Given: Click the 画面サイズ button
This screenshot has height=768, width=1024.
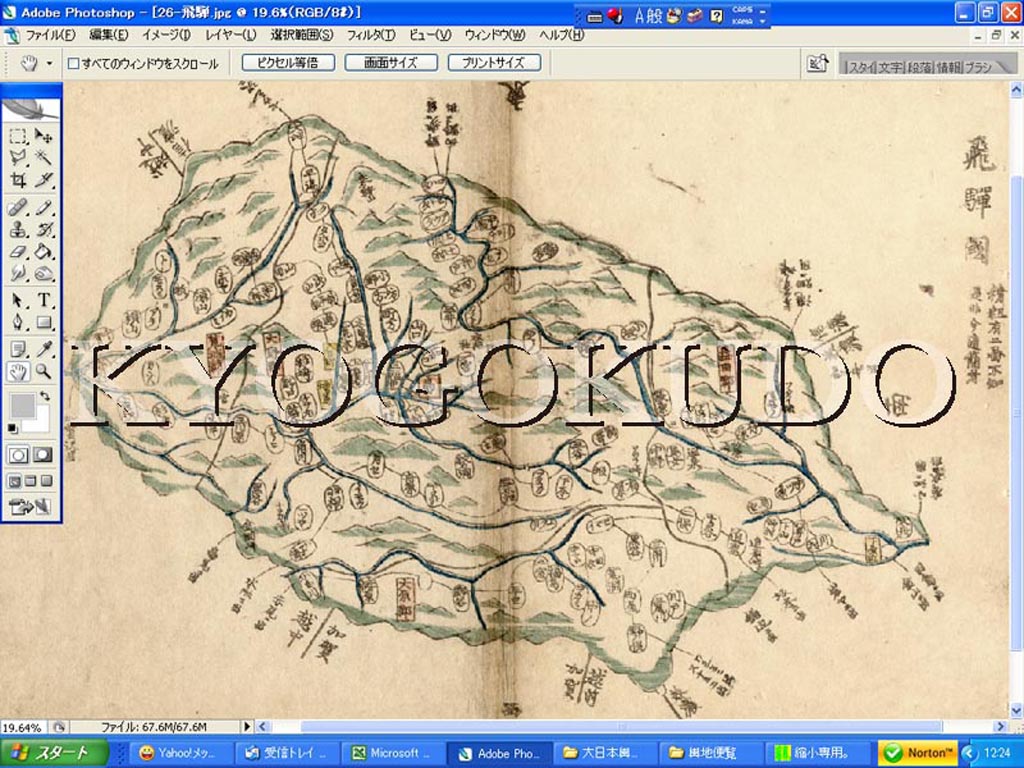Looking at the screenshot, I should pos(391,63).
